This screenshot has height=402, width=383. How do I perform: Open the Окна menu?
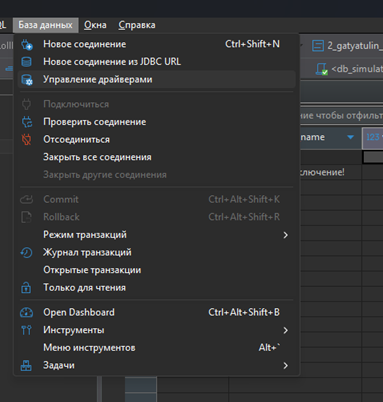pyautogui.click(x=95, y=25)
